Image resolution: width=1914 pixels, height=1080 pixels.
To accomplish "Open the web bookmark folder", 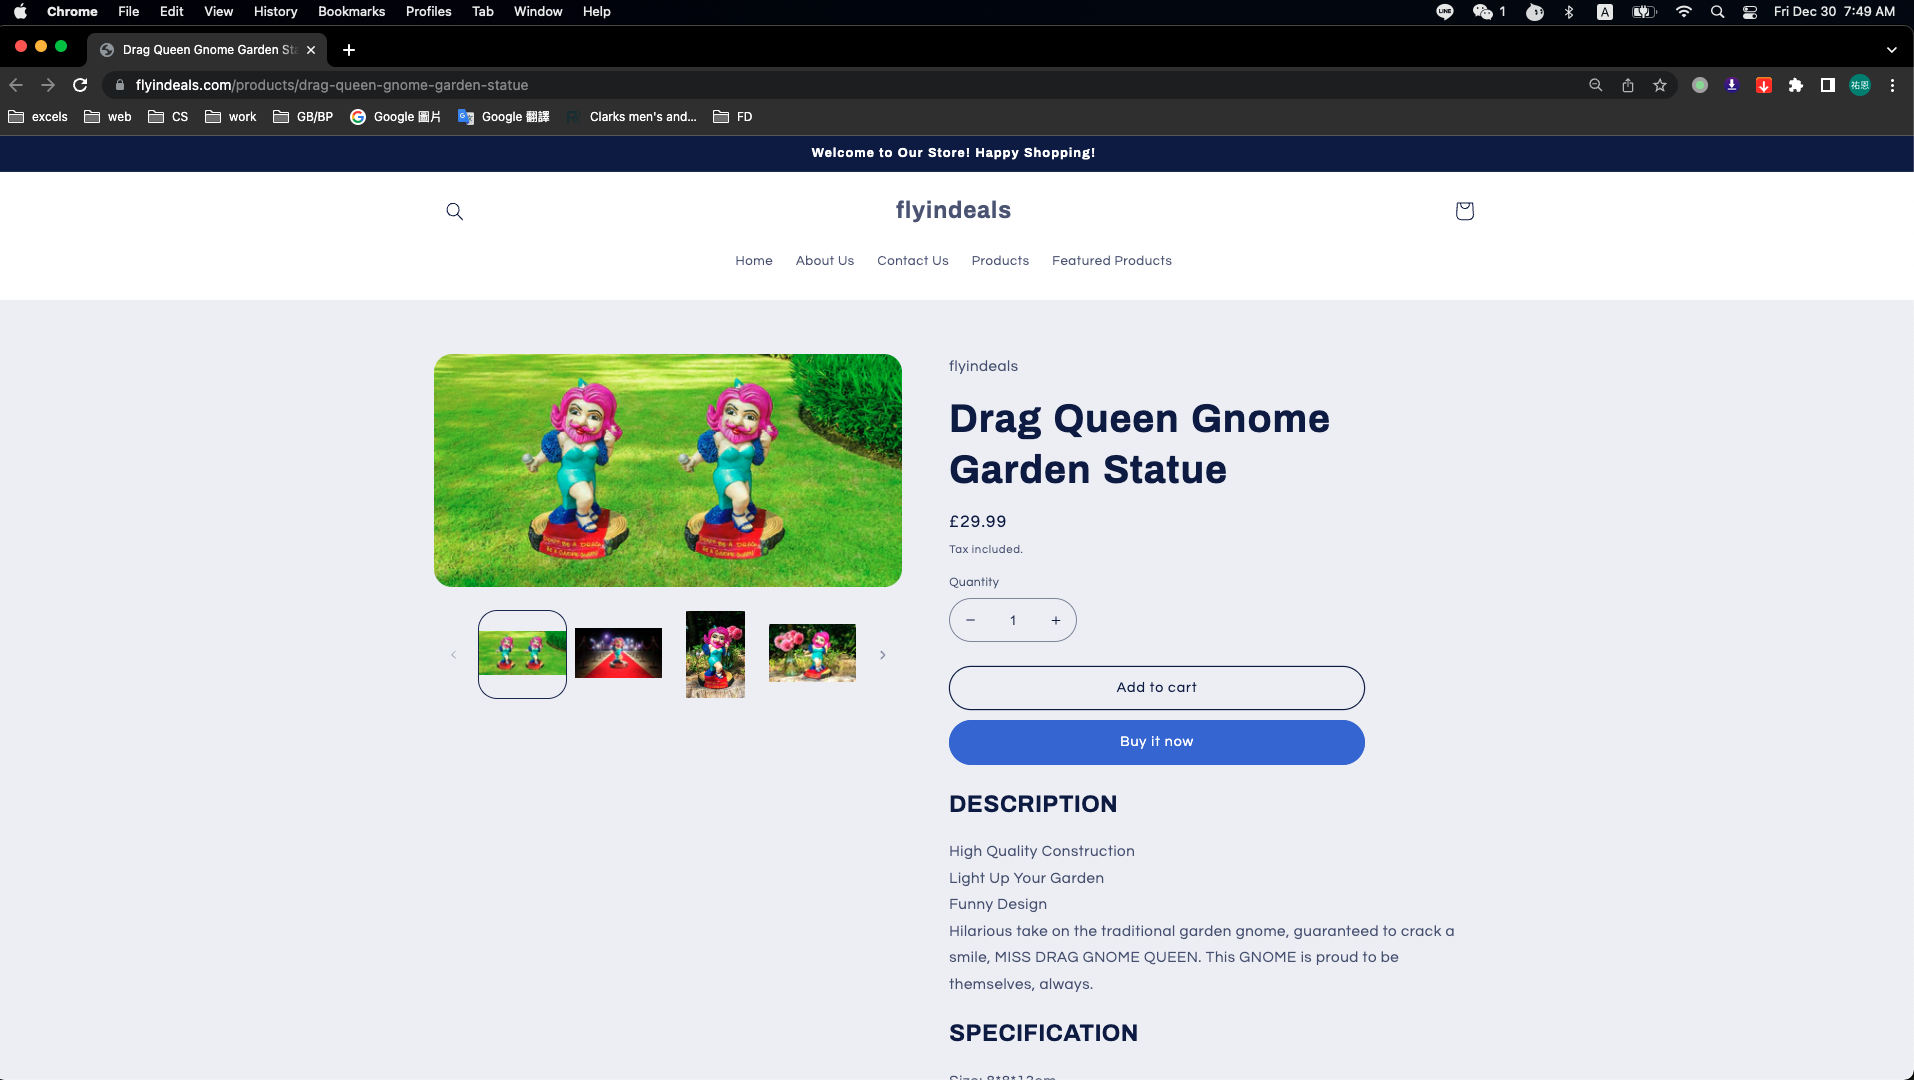I will 108,117.
